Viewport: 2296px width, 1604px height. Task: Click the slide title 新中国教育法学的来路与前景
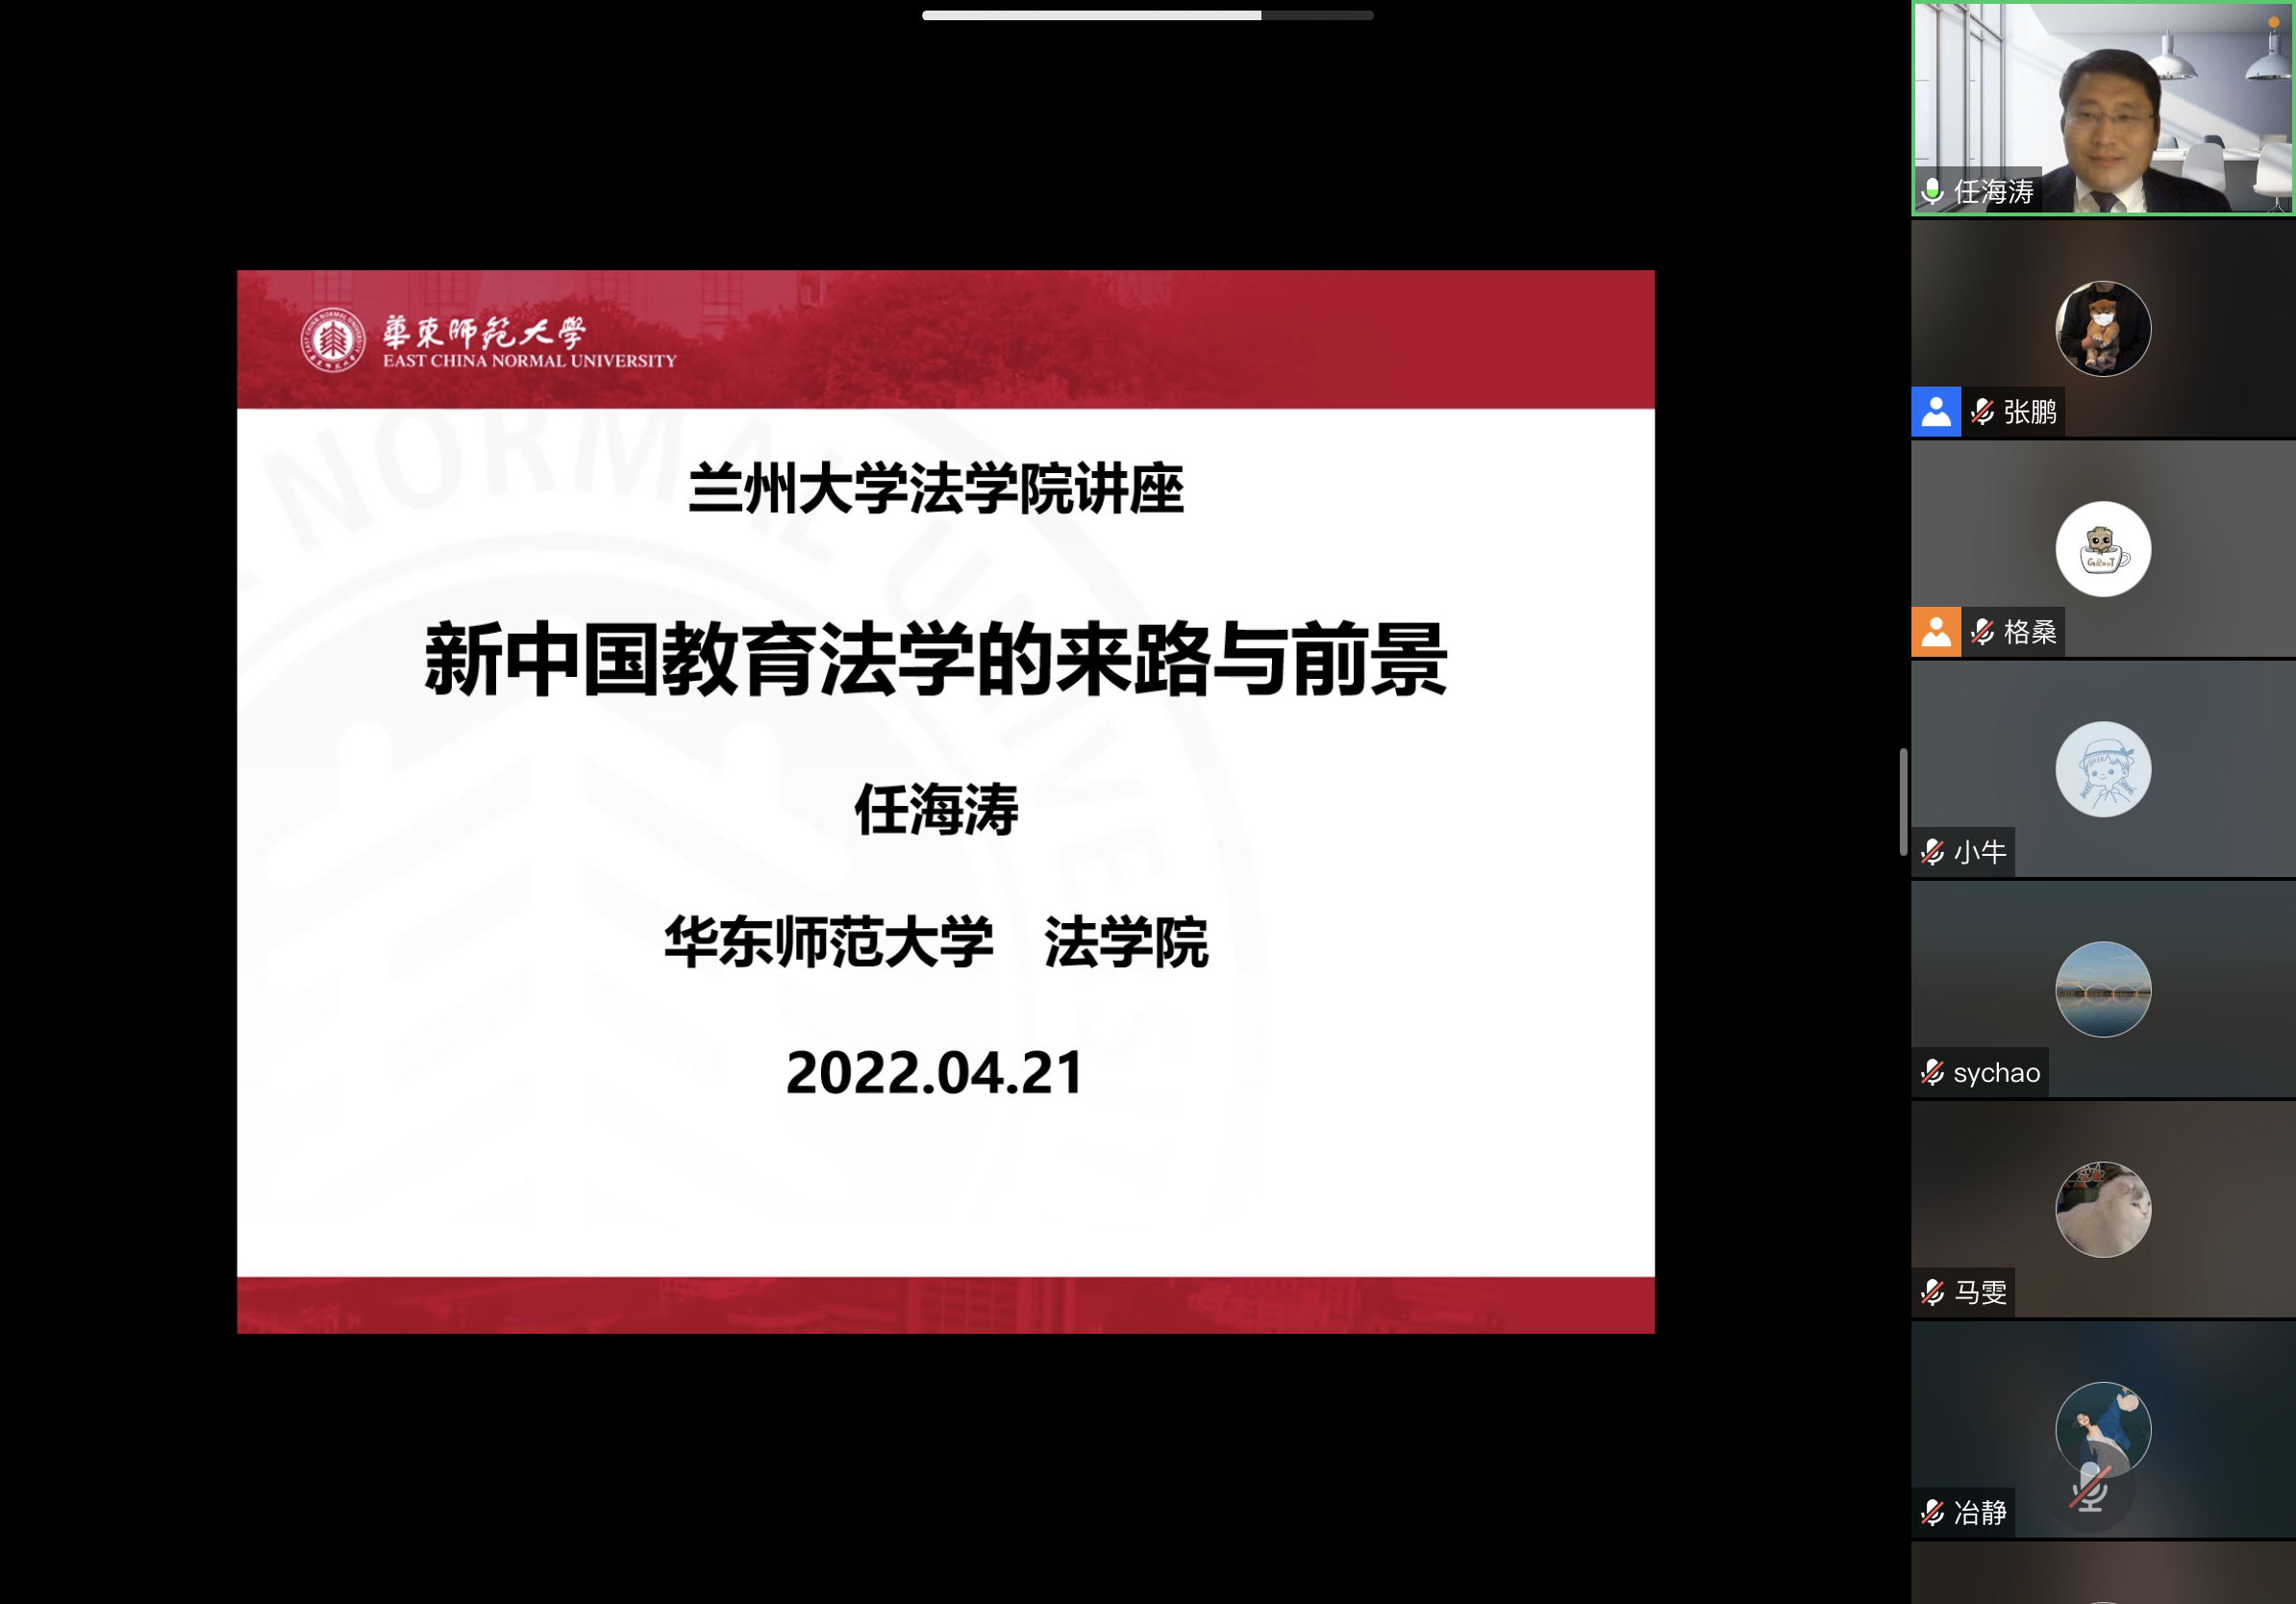(936, 659)
